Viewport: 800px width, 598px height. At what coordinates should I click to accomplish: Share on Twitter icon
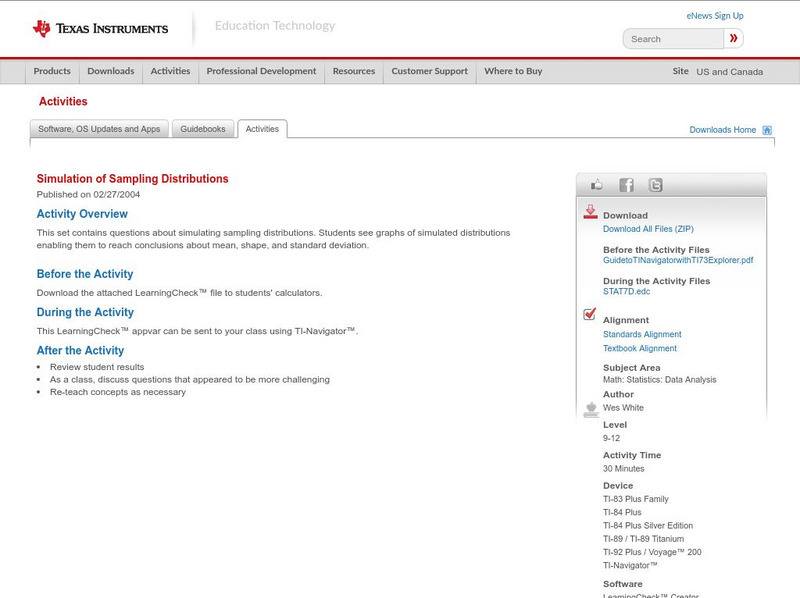click(655, 185)
